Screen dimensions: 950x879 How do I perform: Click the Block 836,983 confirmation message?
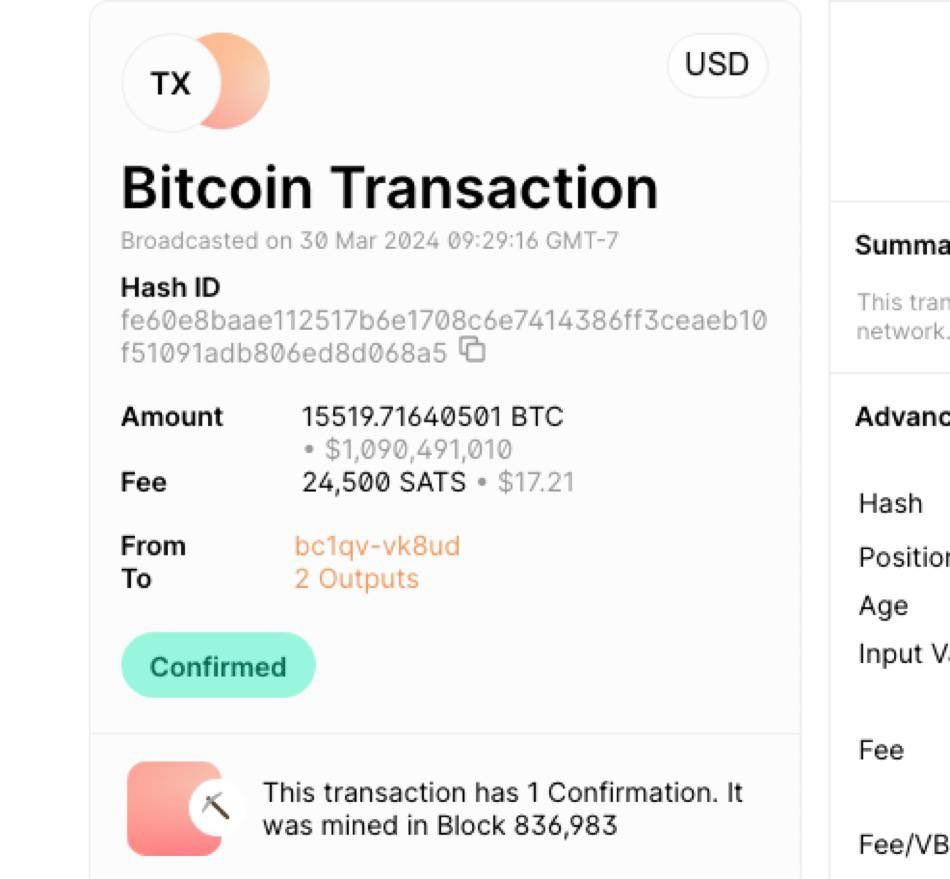pos(502,809)
